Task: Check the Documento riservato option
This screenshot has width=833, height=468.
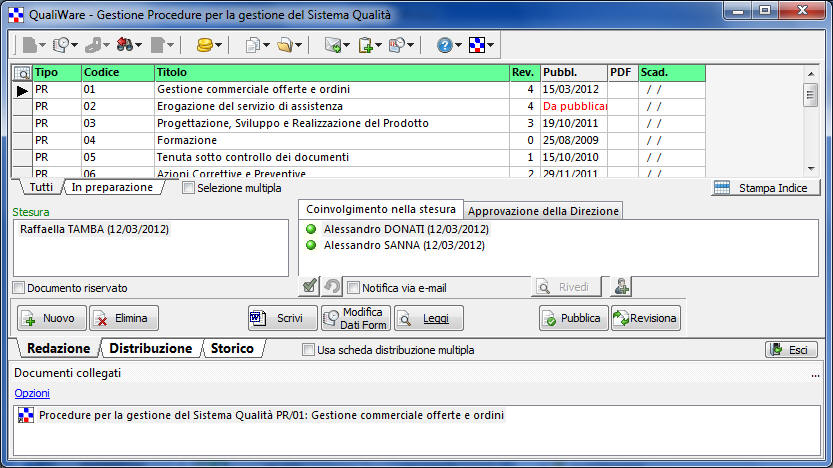Action: click(x=19, y=288)
